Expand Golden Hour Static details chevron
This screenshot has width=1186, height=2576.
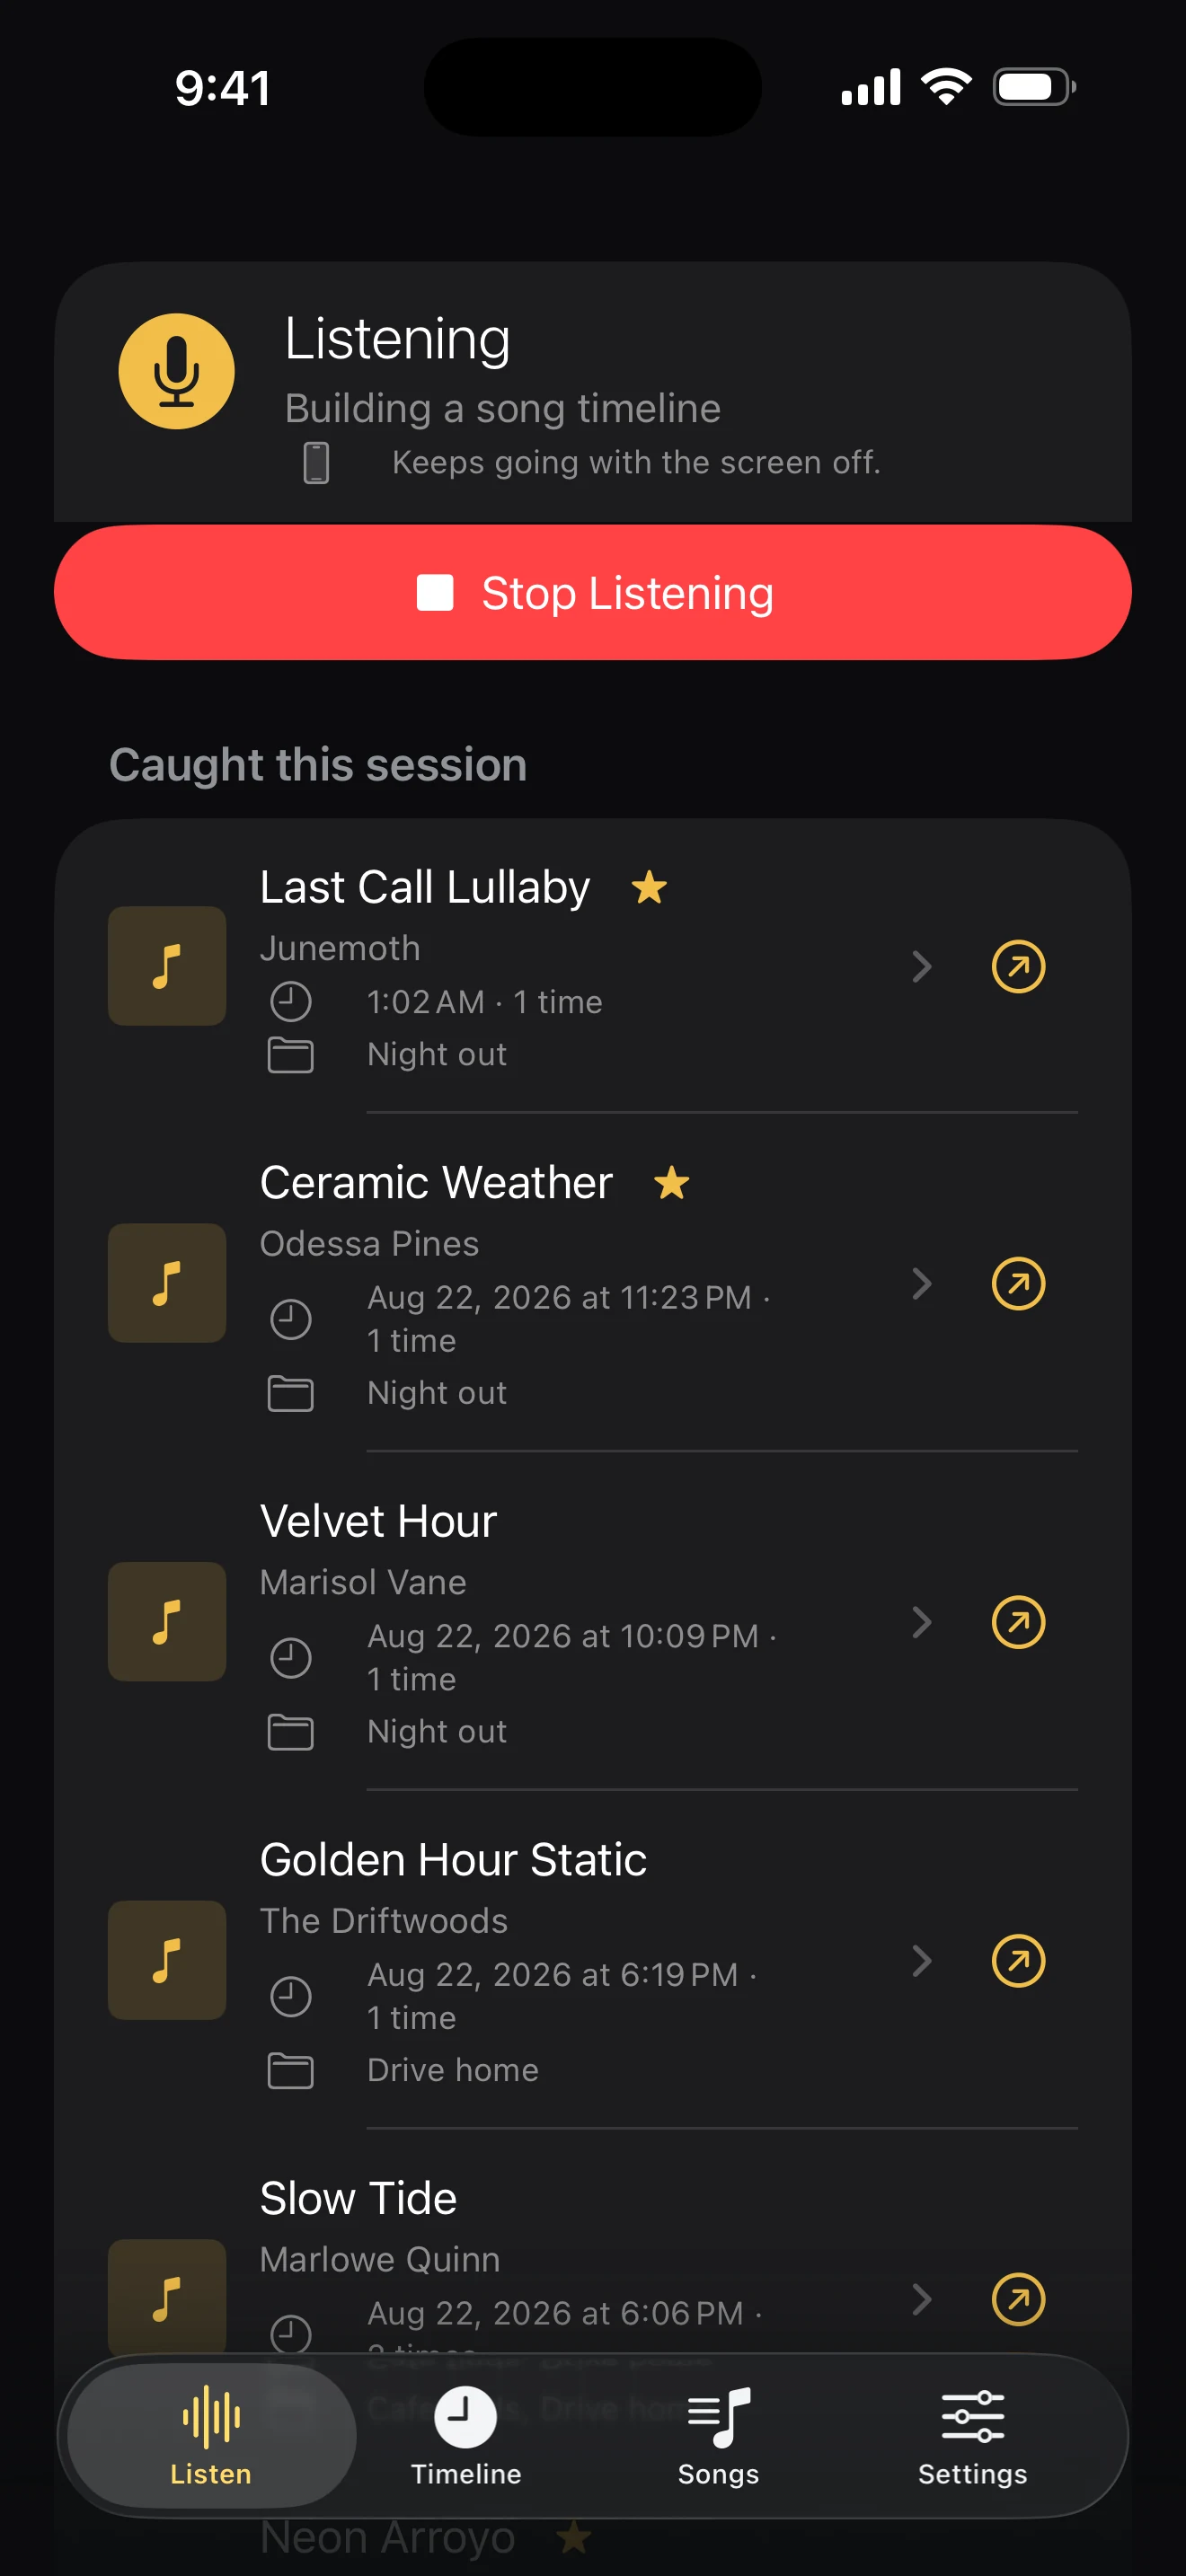(x=922, y=1960)
